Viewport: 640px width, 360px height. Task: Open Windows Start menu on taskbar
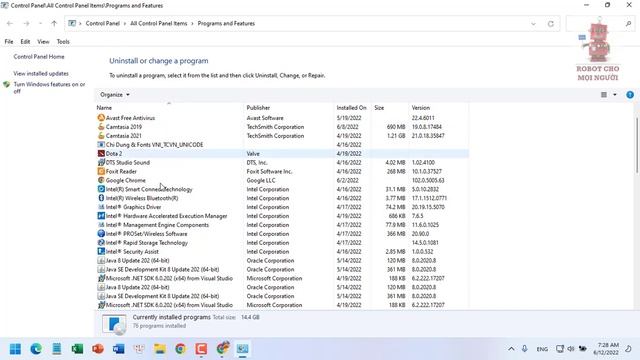tap(16, 349)
